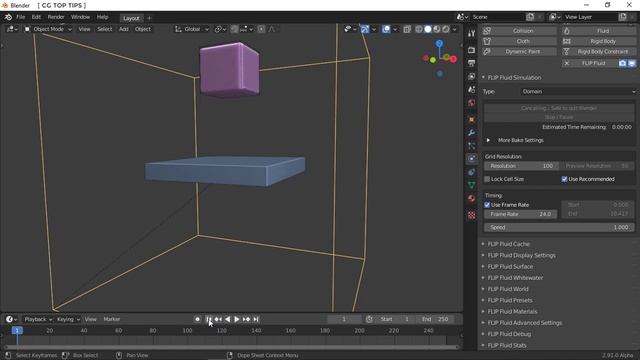Switch to wireframe viewport shading
Screen dimensions: 640x360
pyautogui.click(x=419, y=29)
